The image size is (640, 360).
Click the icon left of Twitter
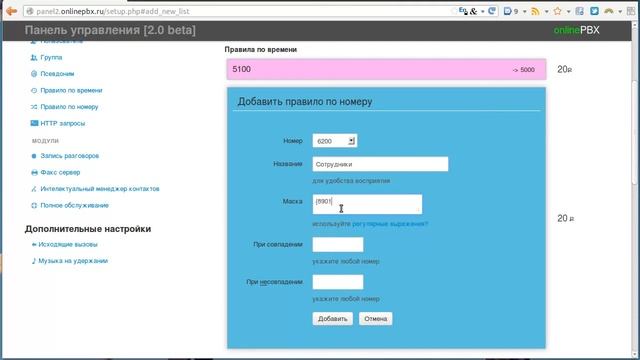[x=580, y=11]
